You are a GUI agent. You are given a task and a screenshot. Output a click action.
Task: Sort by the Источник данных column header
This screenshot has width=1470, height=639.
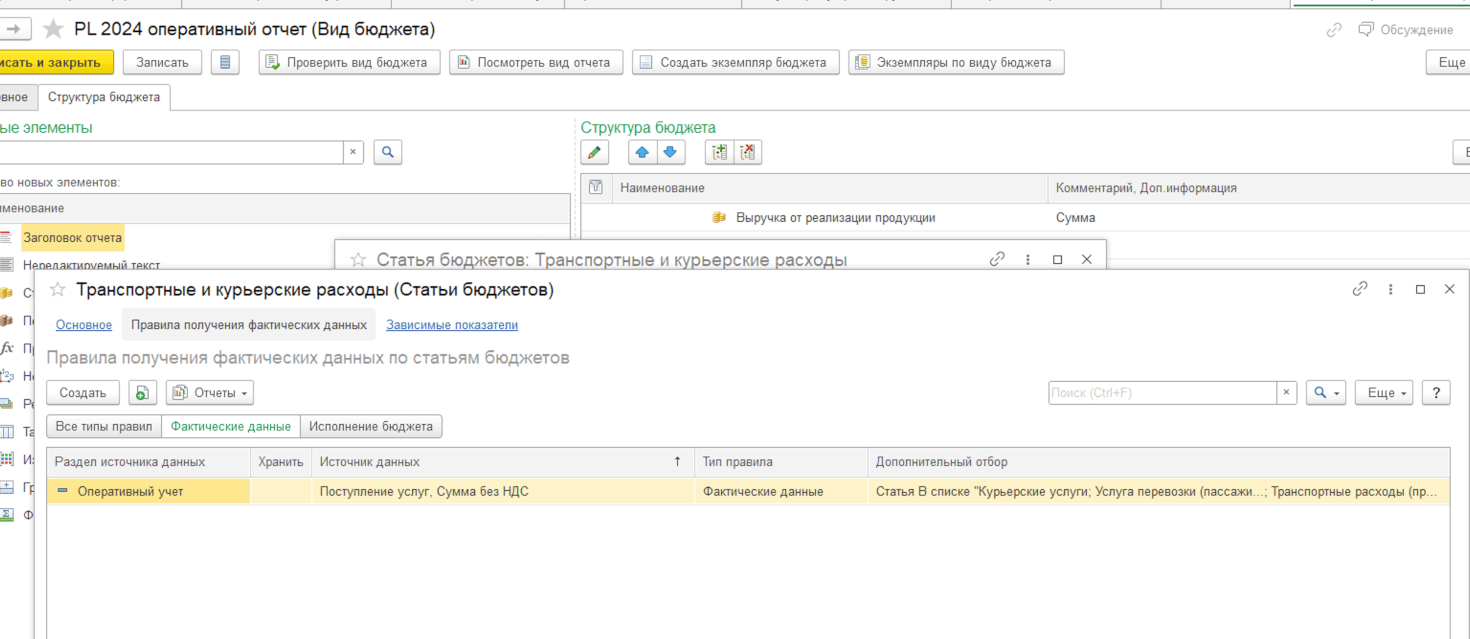[x=500, y=462]
